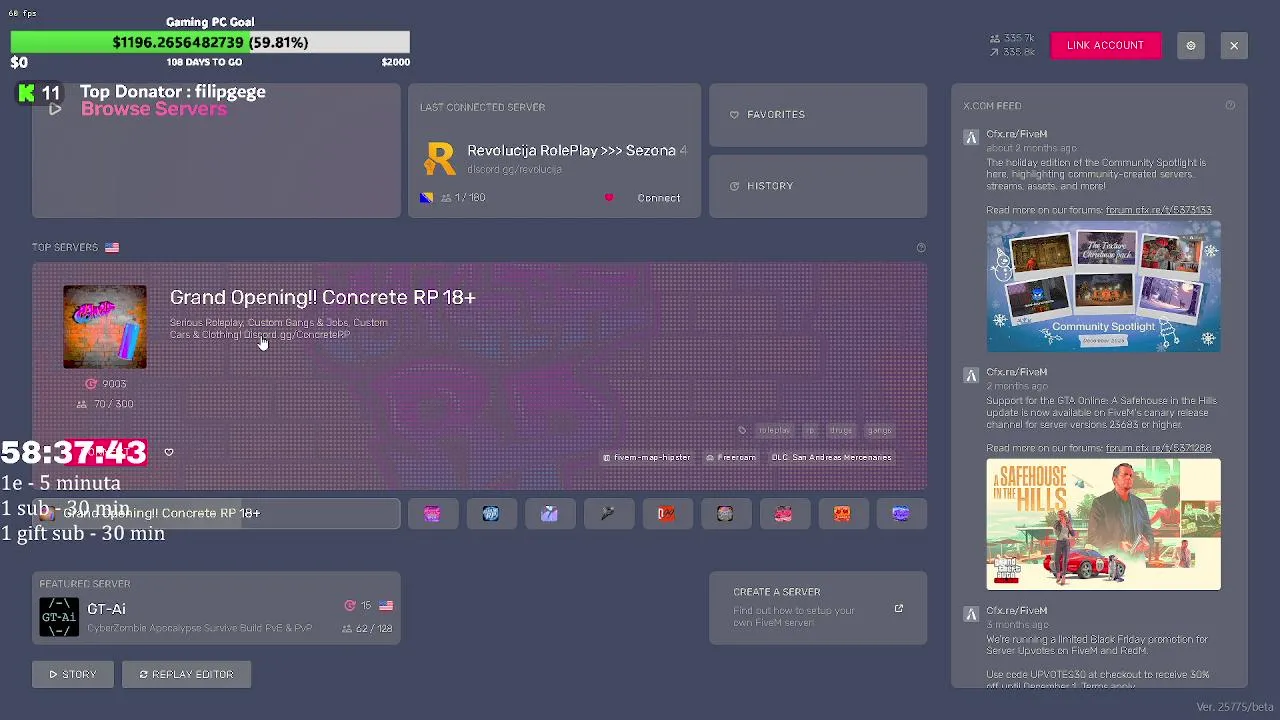Click the Cfx.re avatar on Safehouse post

point(970,376)
